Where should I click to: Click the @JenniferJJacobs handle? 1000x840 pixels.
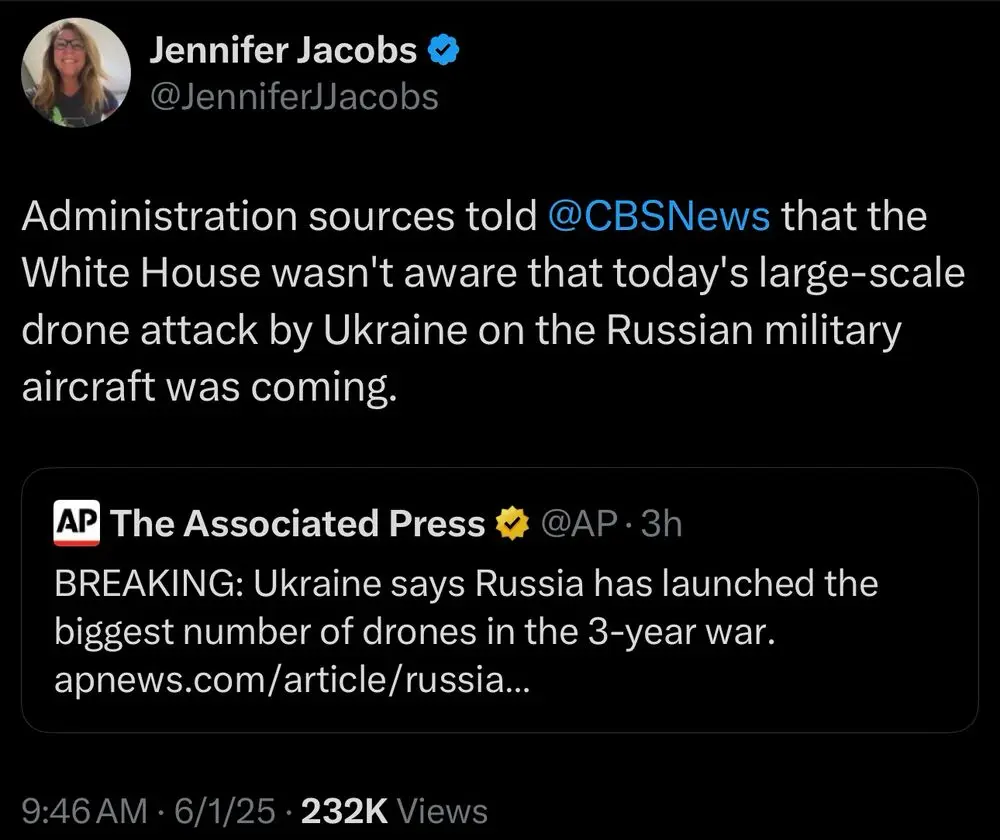293,97
